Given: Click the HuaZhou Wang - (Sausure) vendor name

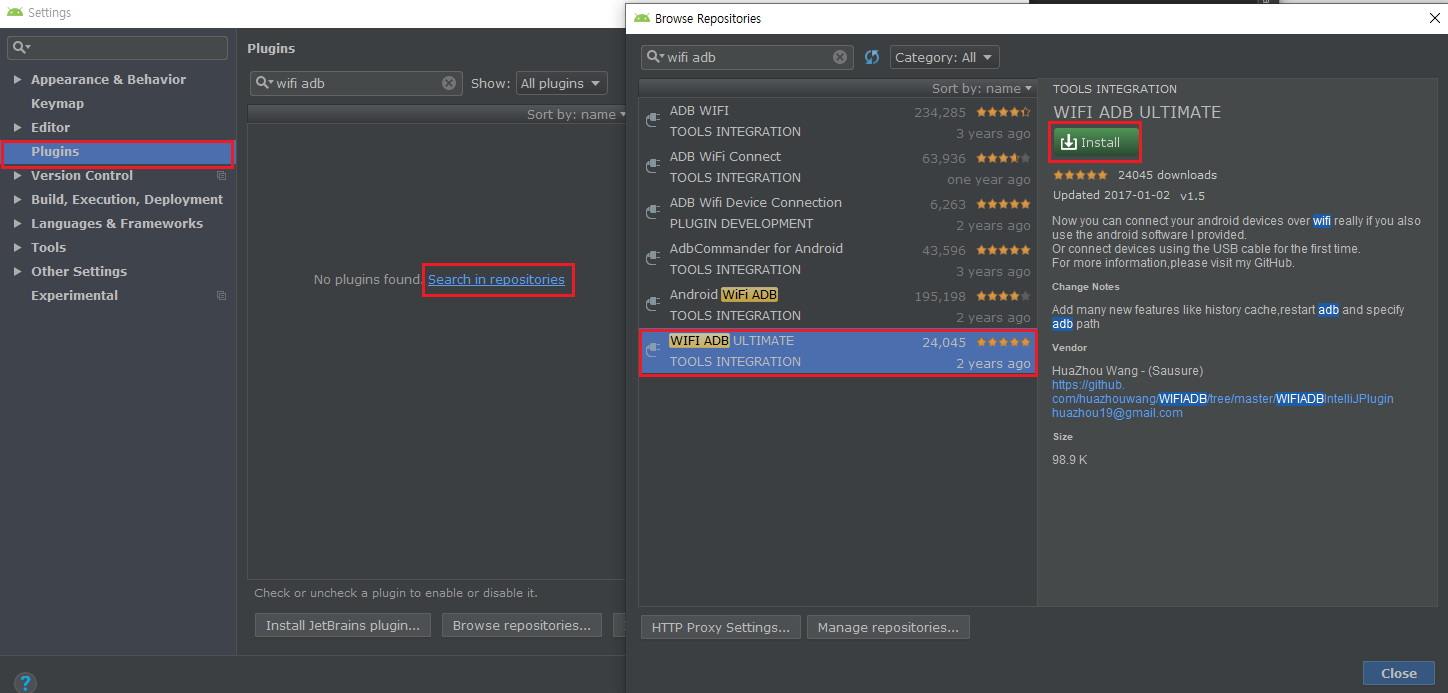Looking at the screenshot, I should [x=1127, y=371].
